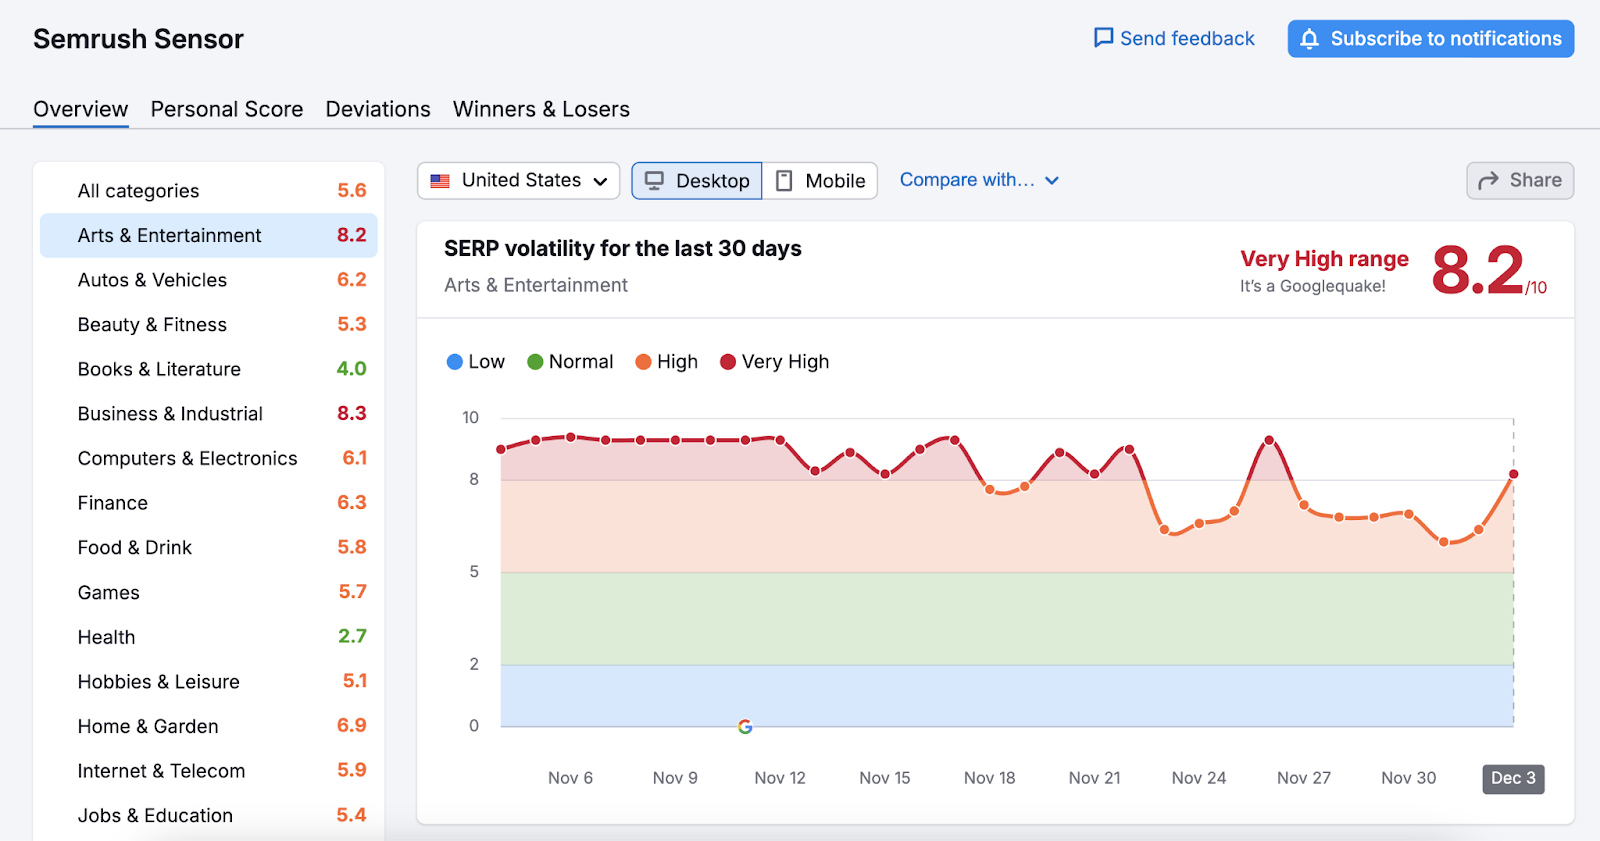The width and height of the screenshot is (1600, 841).
Task: Click the Google update marker icon on chart
Action: 745,727
